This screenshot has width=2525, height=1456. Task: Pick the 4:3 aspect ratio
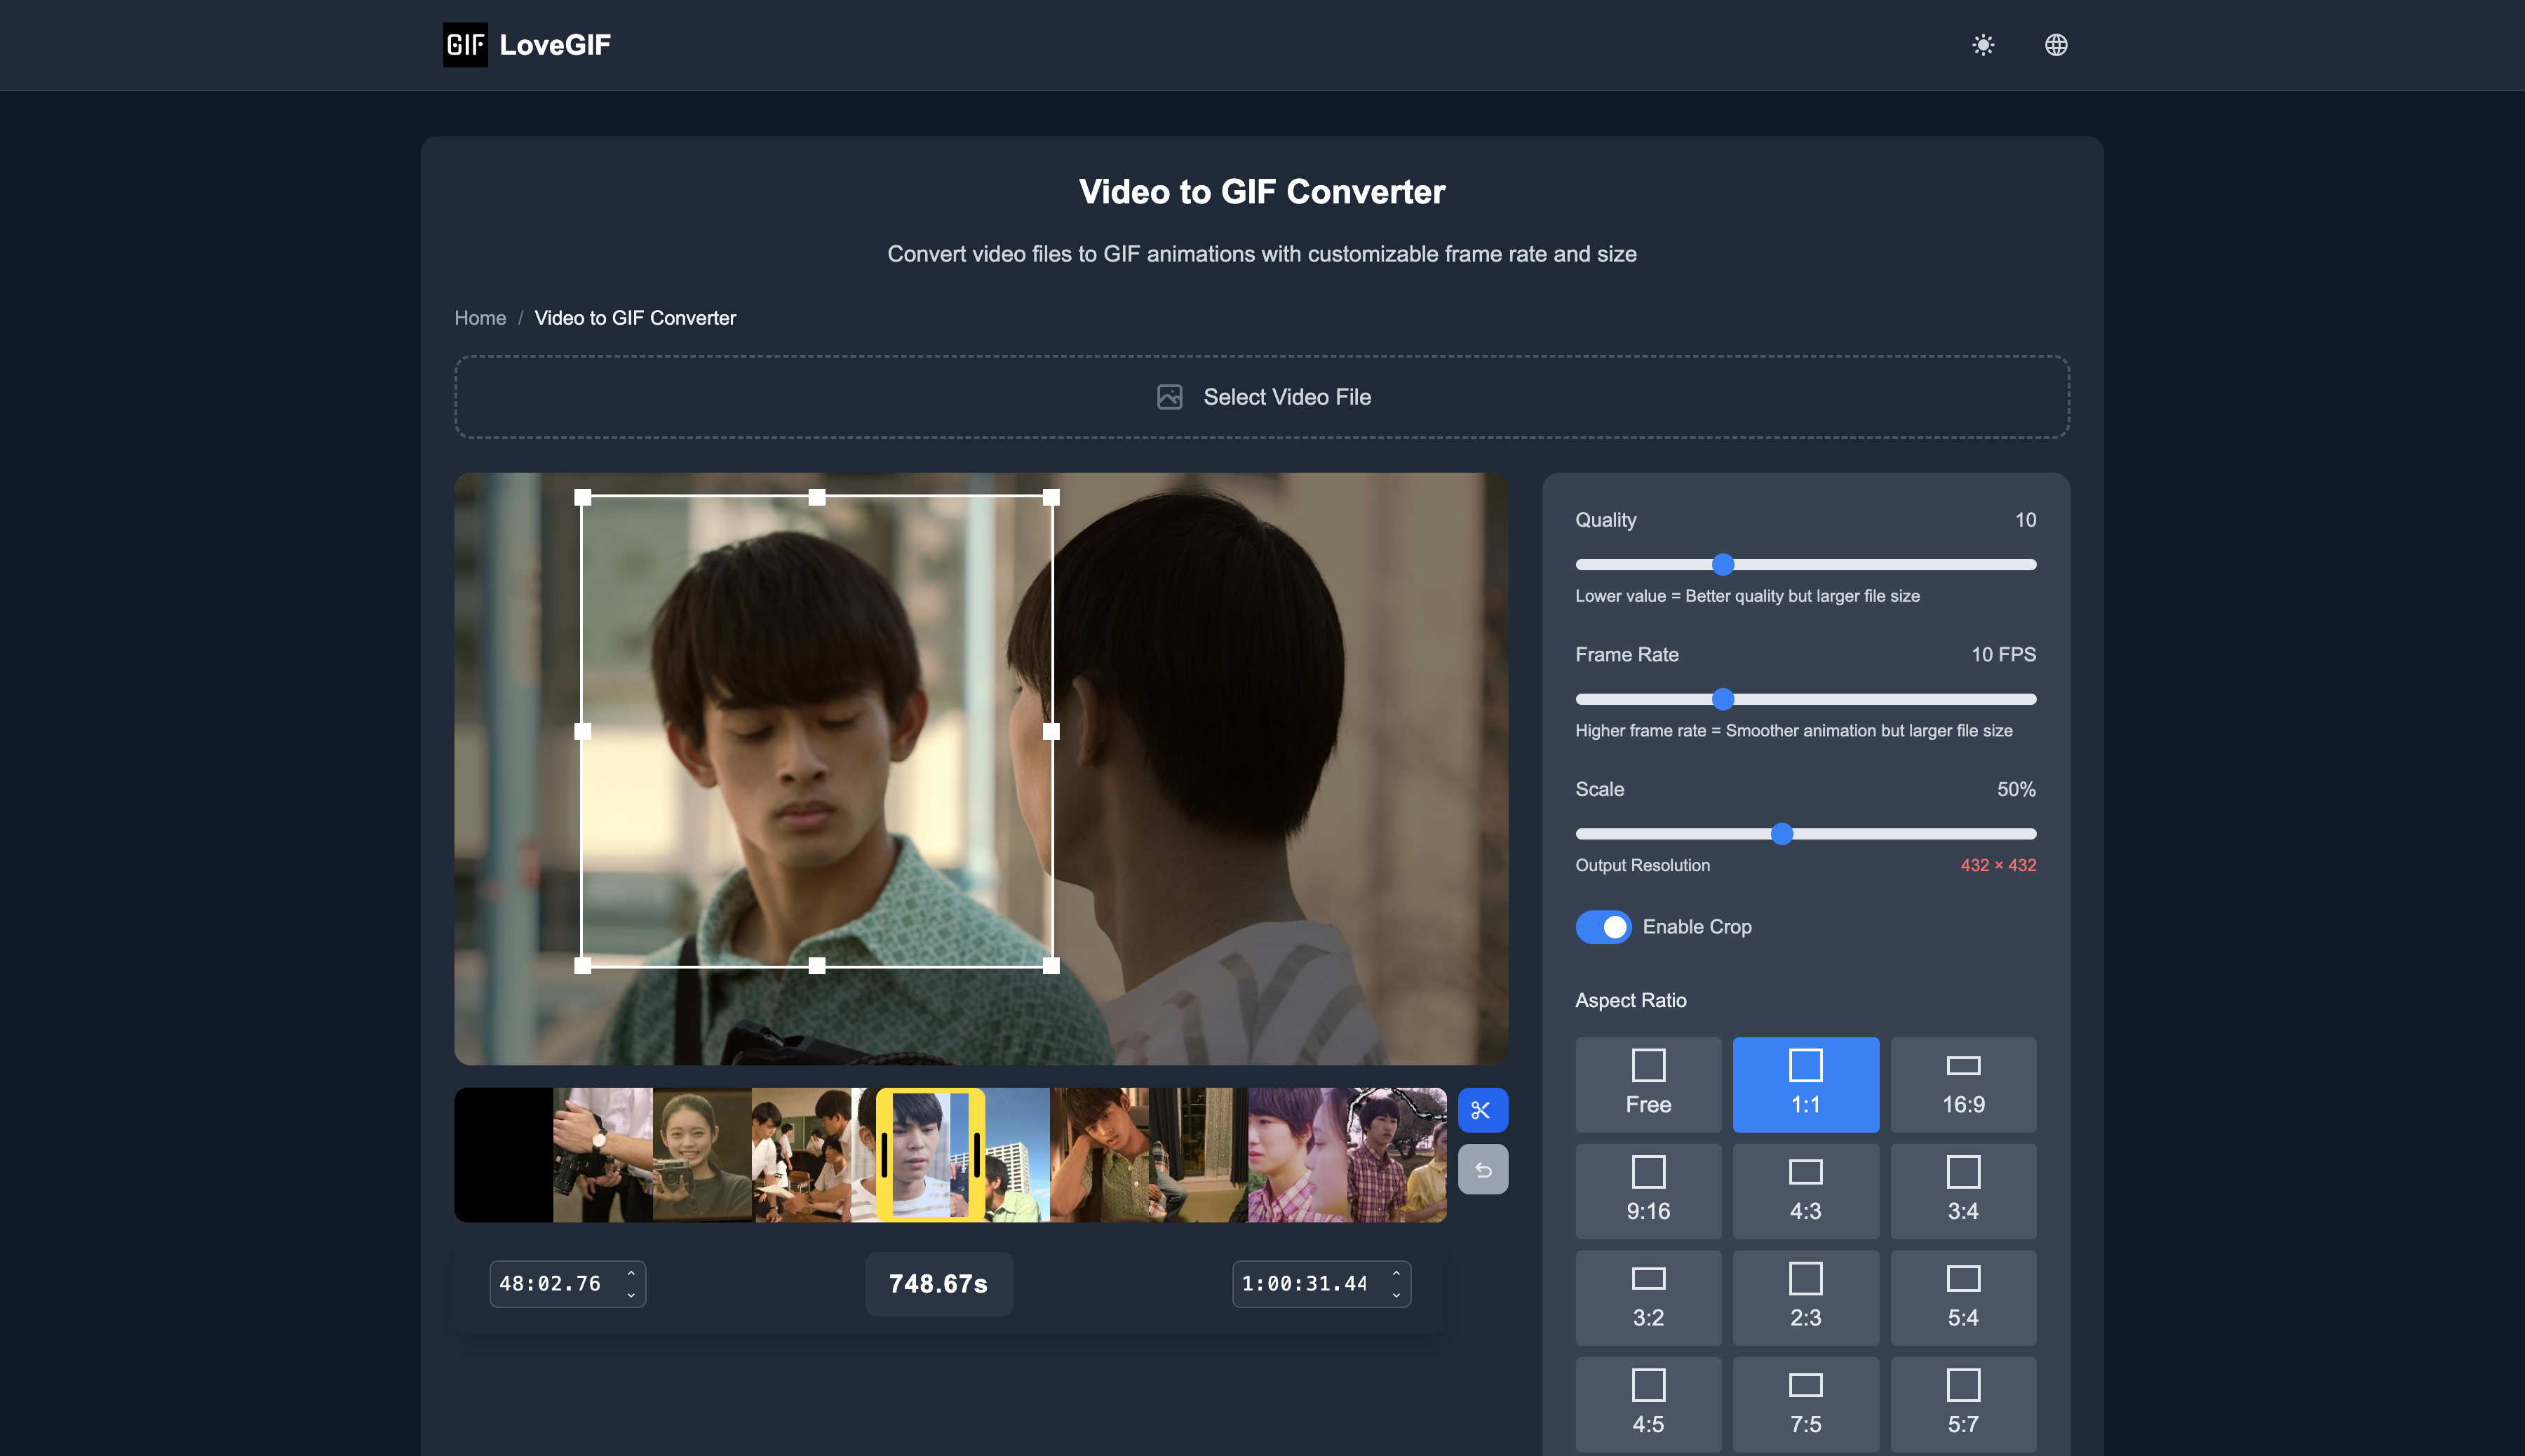(x=1805, y=1191)
